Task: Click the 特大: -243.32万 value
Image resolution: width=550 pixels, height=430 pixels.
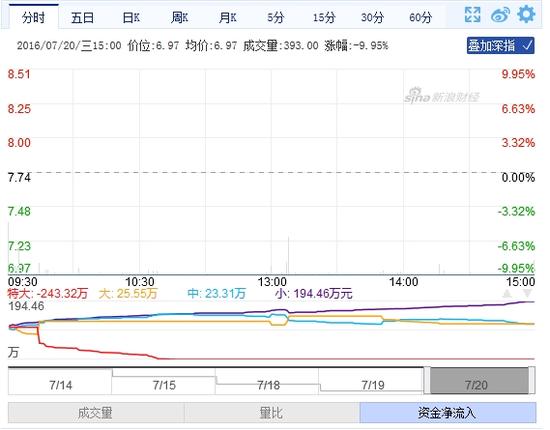Action: coord(48,294)
